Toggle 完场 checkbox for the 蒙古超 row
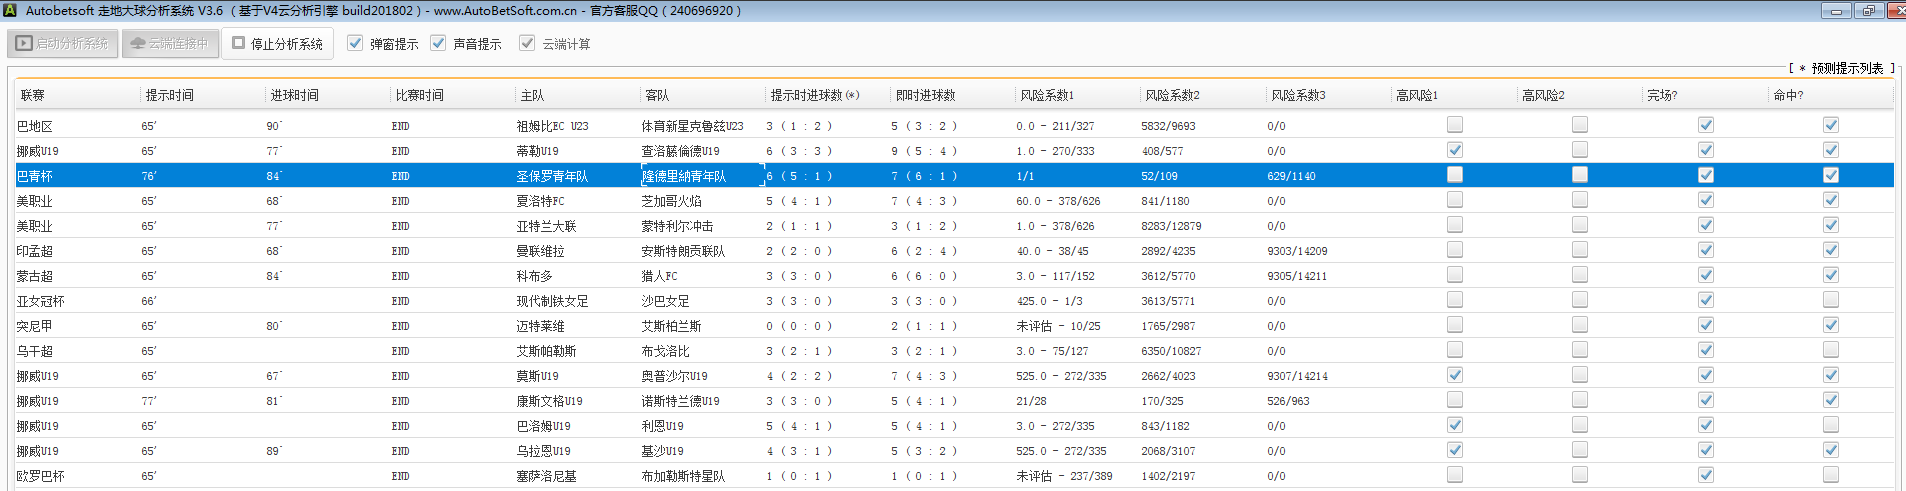 pyautogui.click(x=1706, y=275)
